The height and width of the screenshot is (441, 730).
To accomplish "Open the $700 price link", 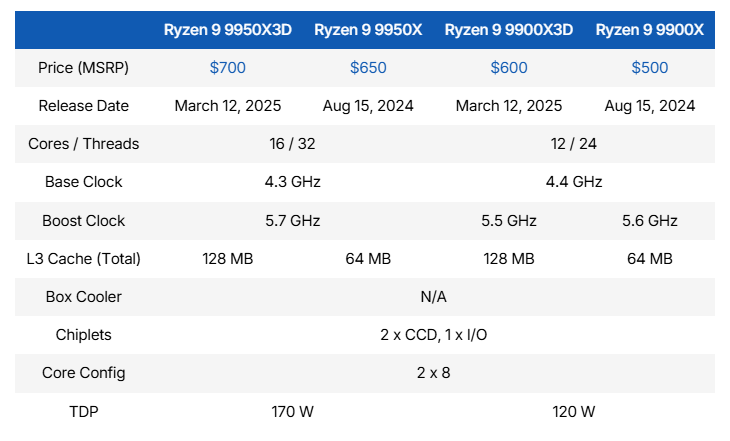I will 227,68.
